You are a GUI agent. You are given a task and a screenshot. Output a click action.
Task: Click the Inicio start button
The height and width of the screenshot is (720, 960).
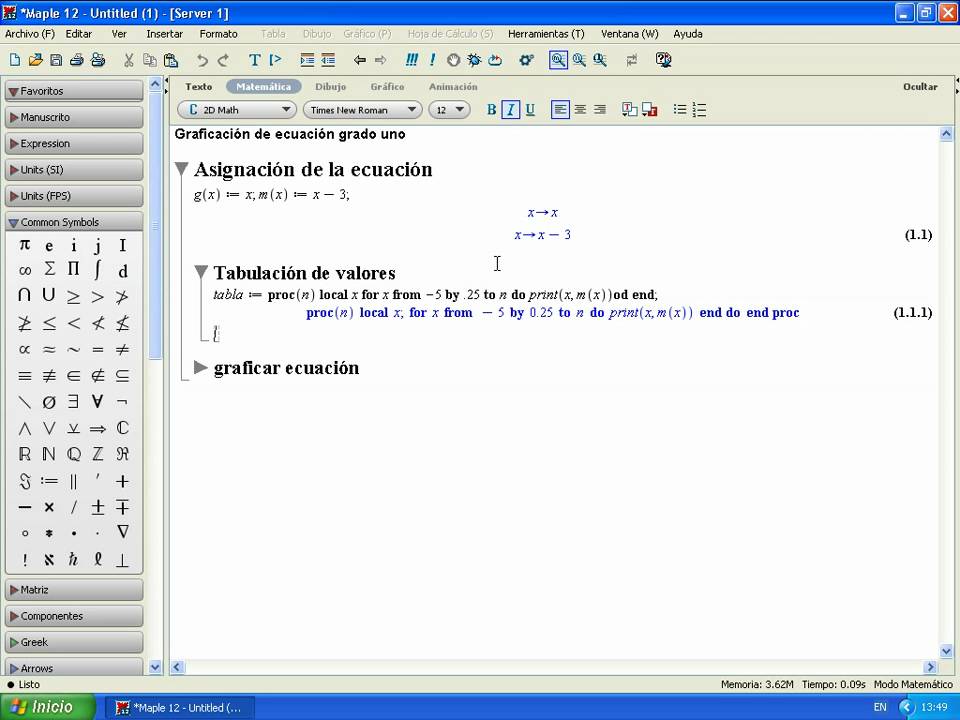[x=48, y=707]
